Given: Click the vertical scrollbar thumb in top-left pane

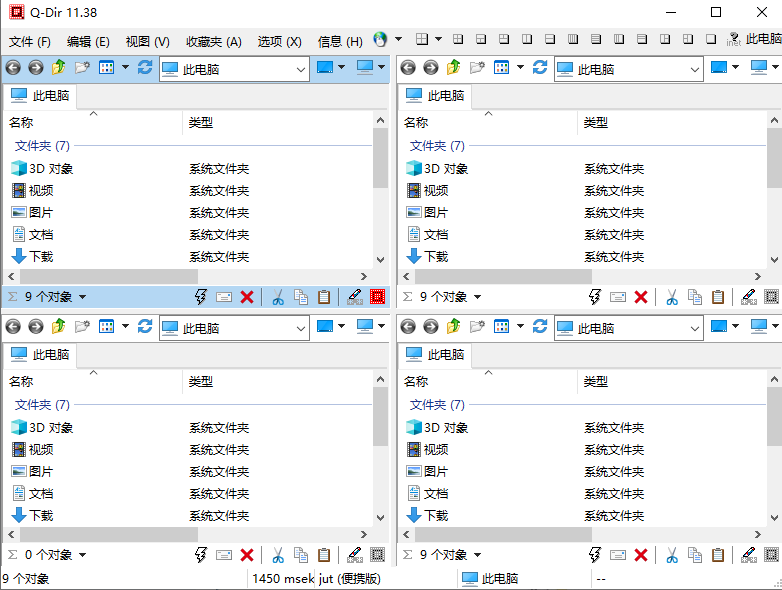Looking at the screenshot, I should point(380,158).
